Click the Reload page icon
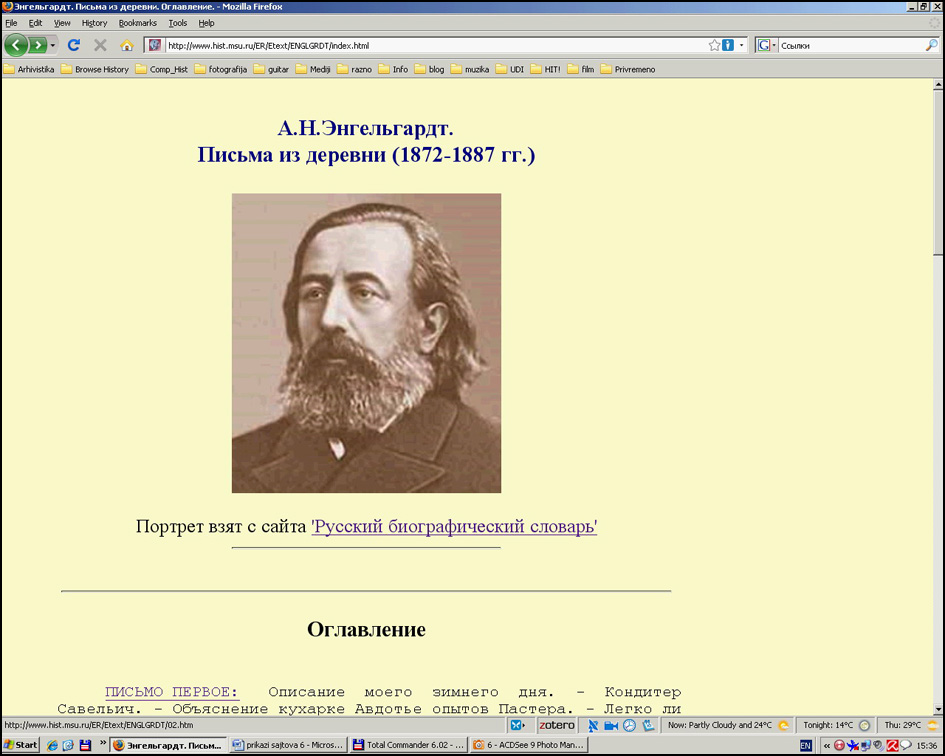 click(x=73, y=45)
